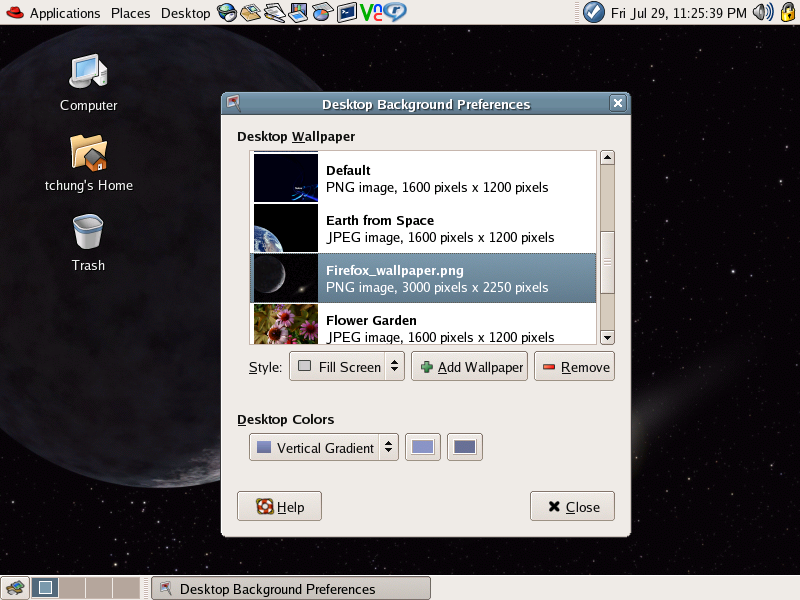This screenshot has height=600, width=800.
Task: Select the Flower Garden wallpaper
Action: pos(423,323)
